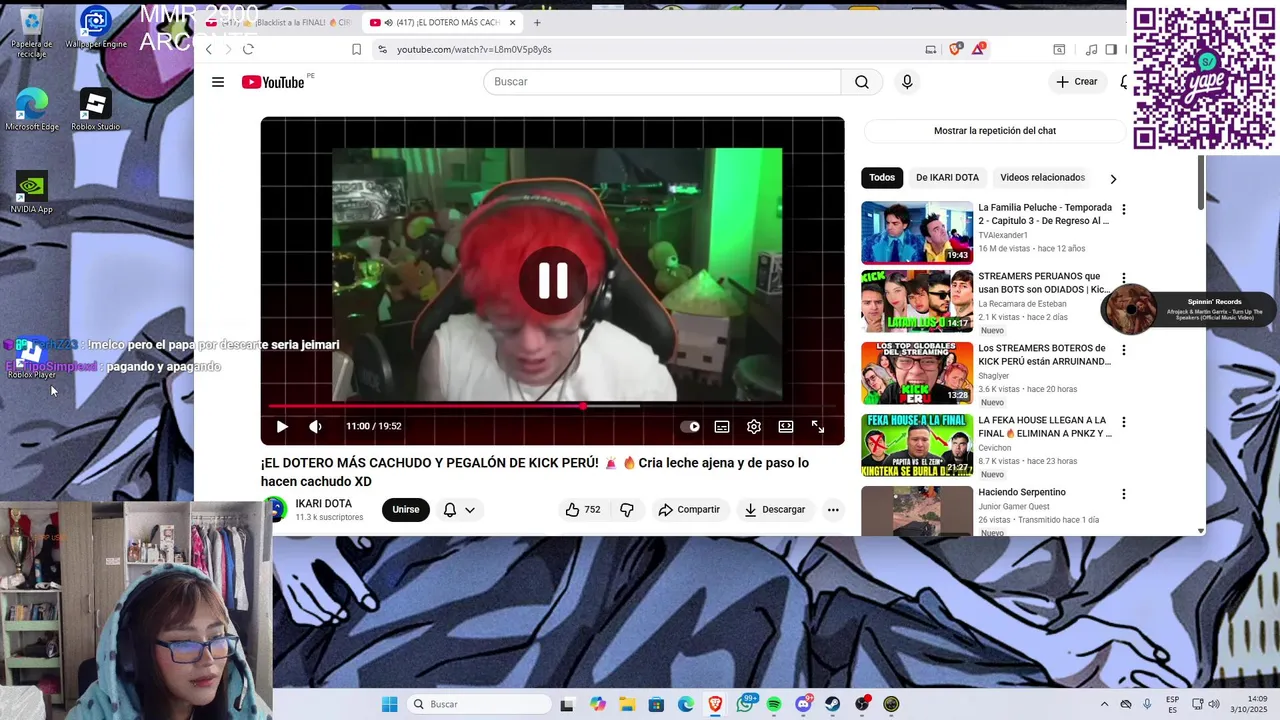Viewport: 1280px width, 720px height.
Task: Open more actions ellipsis under the video
Action: pos(833,510)
